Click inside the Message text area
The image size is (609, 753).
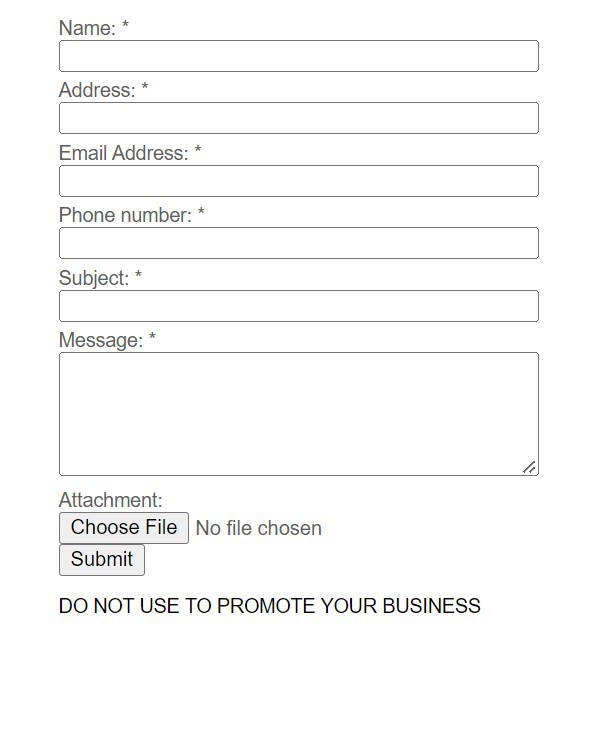pos(298,413)
